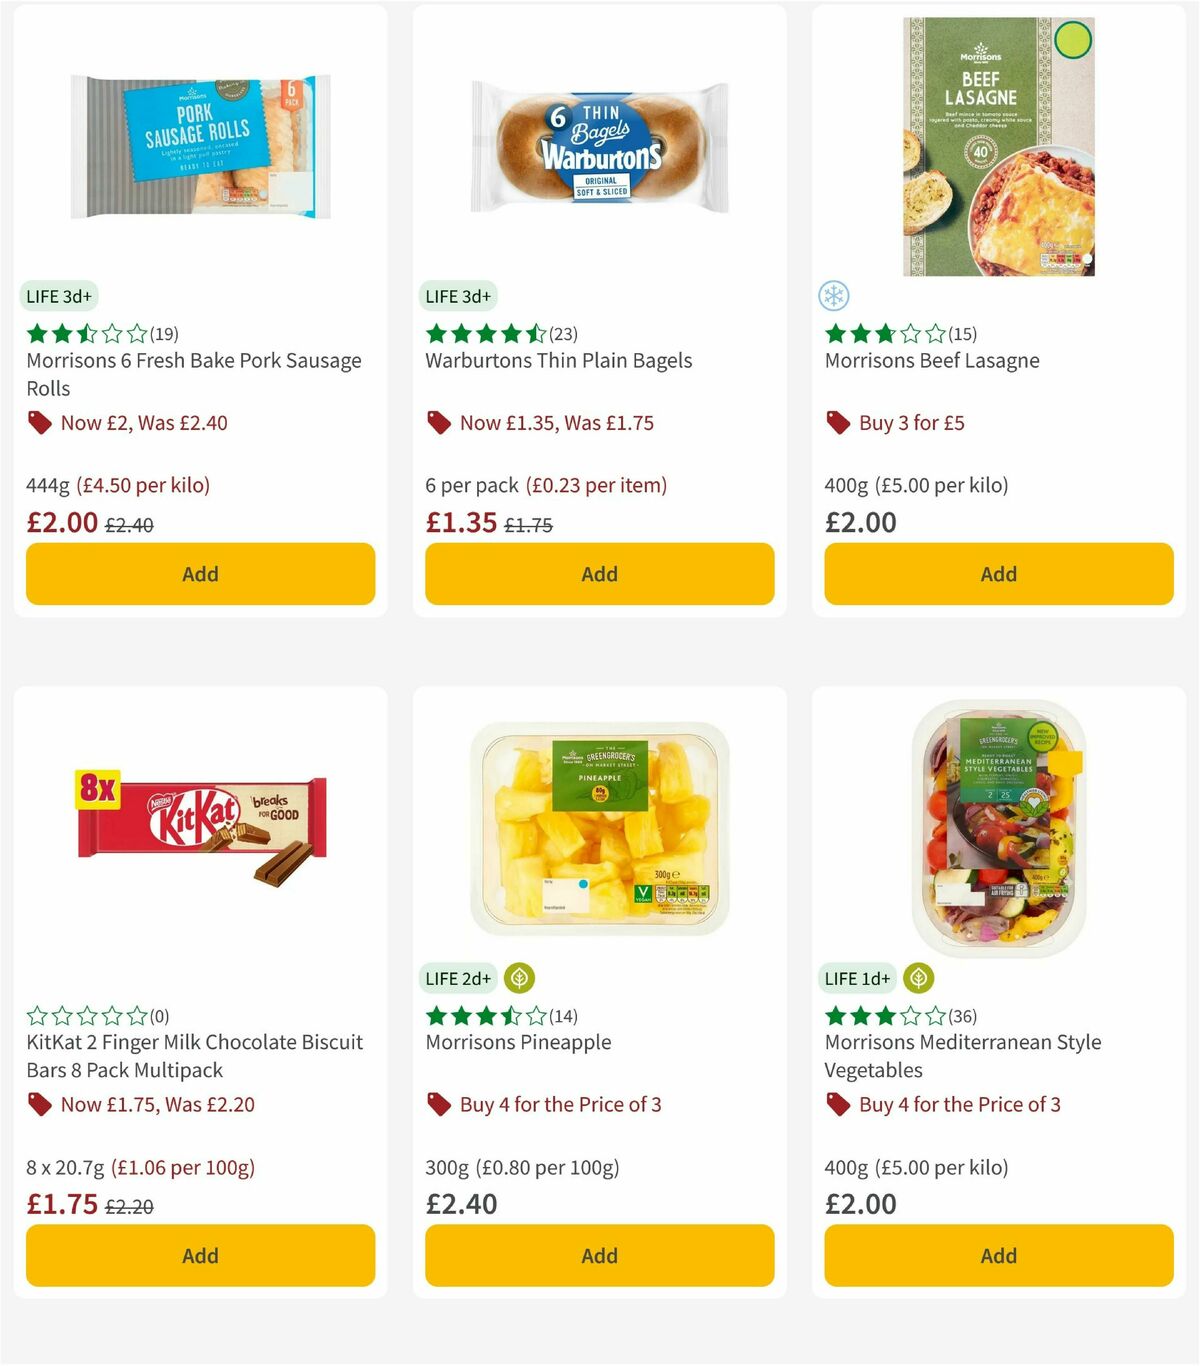
Task: Click Add on the KitKat 2 Finger multipack
Action: click(200, 1255)
